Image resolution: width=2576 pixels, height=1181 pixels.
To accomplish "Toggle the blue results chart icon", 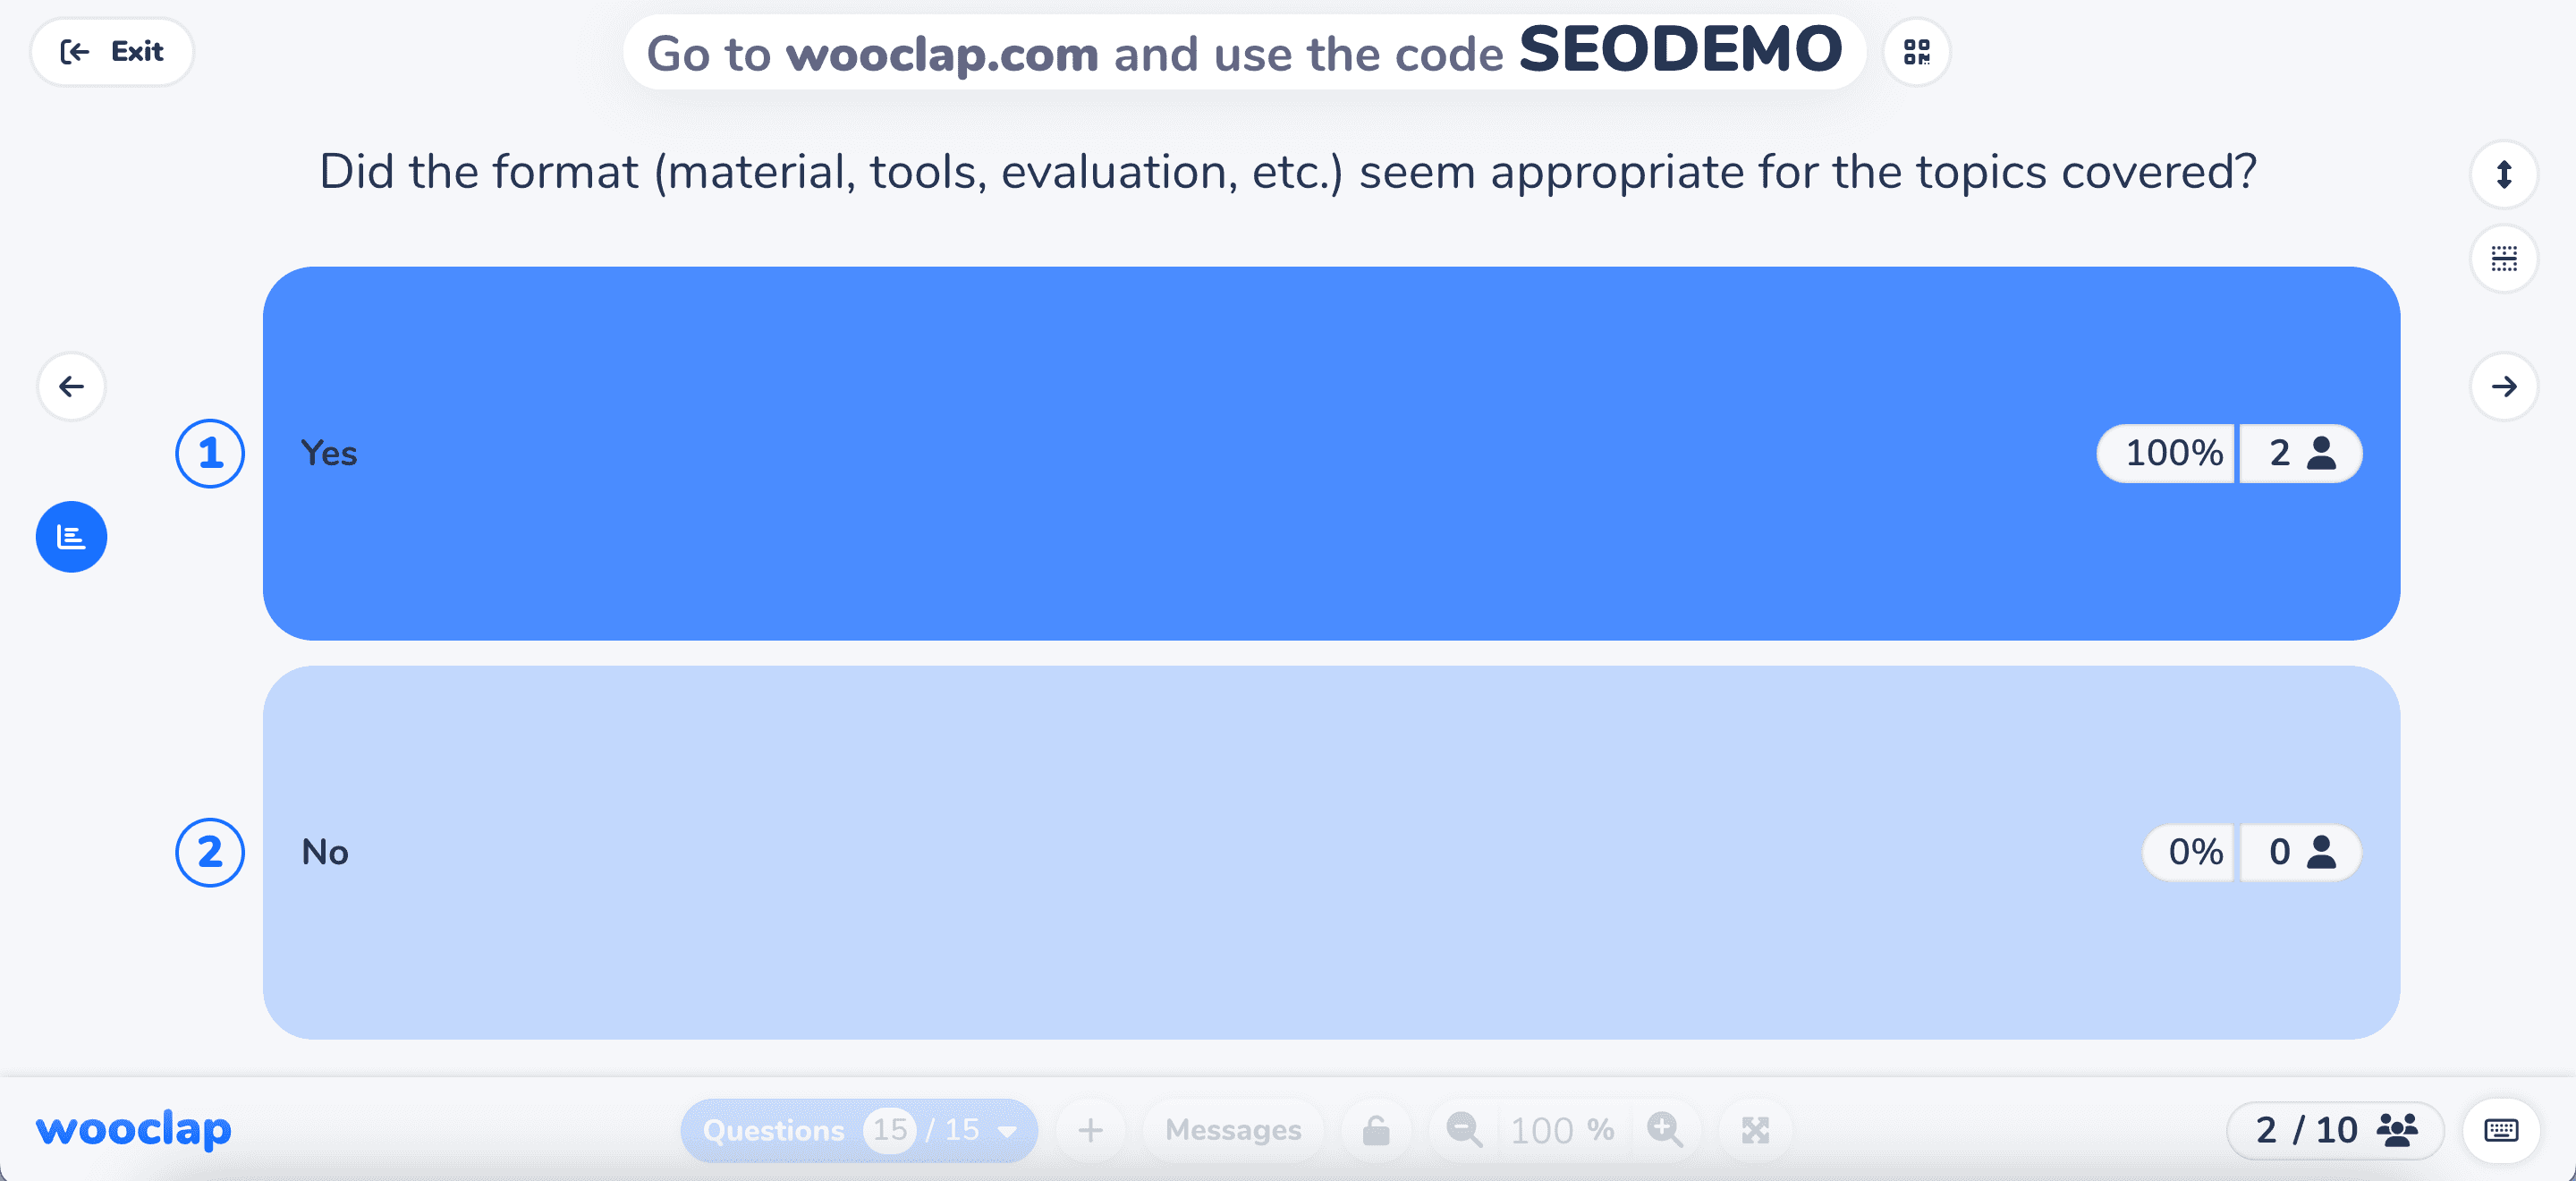I will point(71,537).
